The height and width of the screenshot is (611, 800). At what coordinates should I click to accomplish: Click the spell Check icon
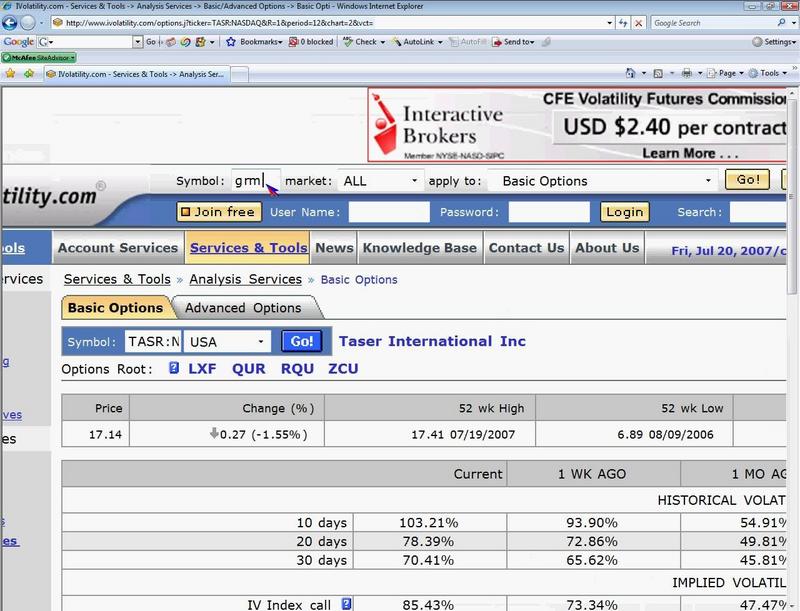pyautogui.click(x=348, y=42)
